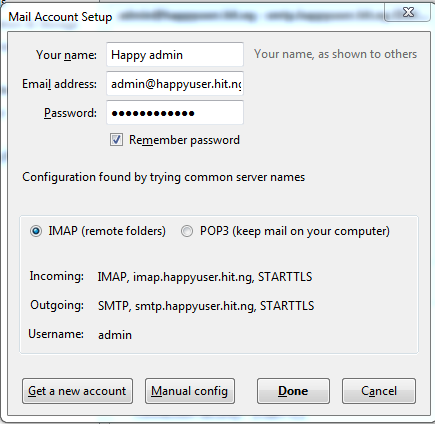435x424 pixels.
Task: Untick the Remember password checkbox
Action: [x=116, y=140]
